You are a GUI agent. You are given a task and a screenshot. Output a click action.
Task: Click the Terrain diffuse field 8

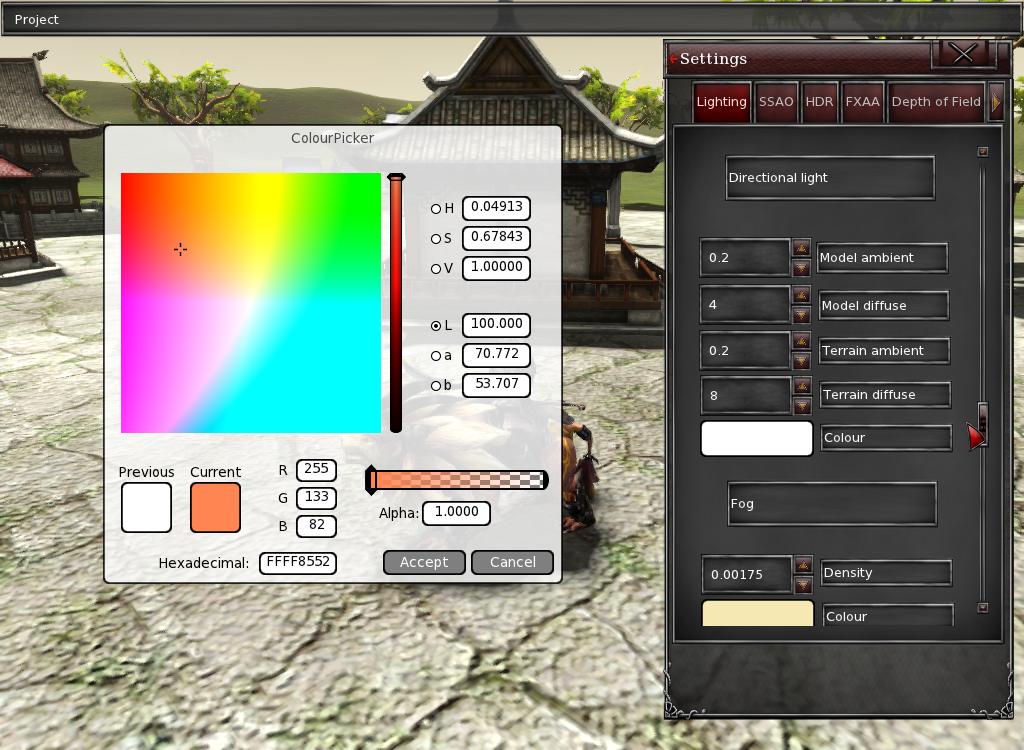coord(746,395)
